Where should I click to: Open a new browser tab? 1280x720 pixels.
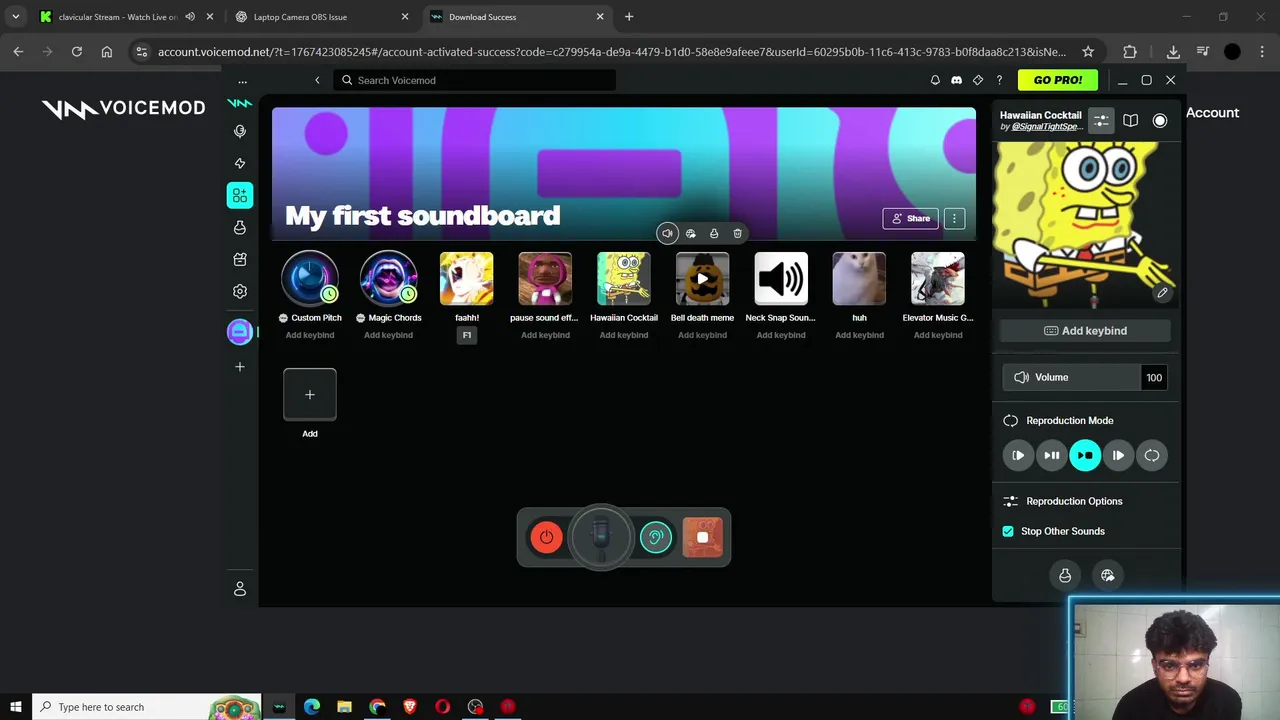point(629,17)
